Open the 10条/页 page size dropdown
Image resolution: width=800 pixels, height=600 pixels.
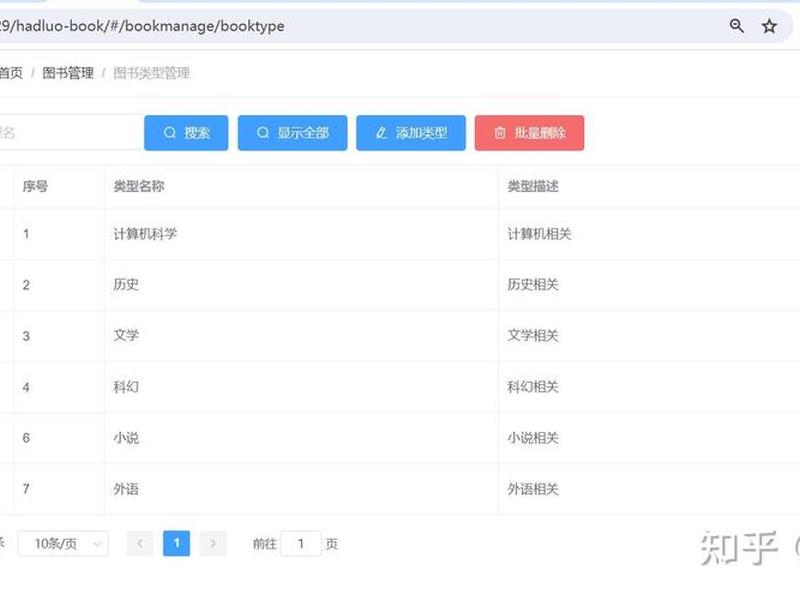63,543
